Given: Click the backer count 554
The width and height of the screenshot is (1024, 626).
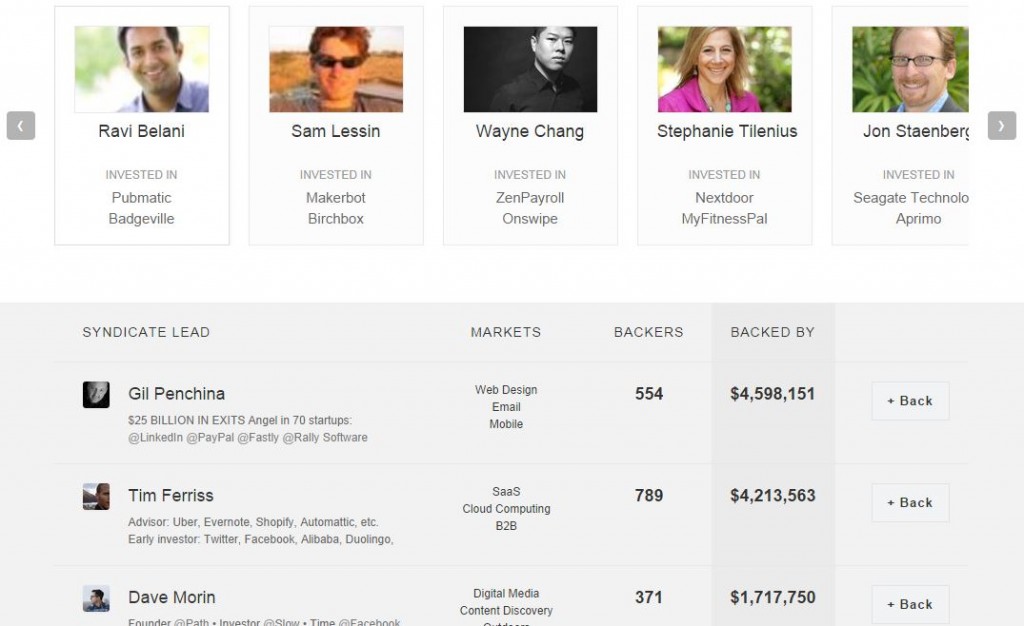Looking at the screenshot, I should [x=649, y=394].
